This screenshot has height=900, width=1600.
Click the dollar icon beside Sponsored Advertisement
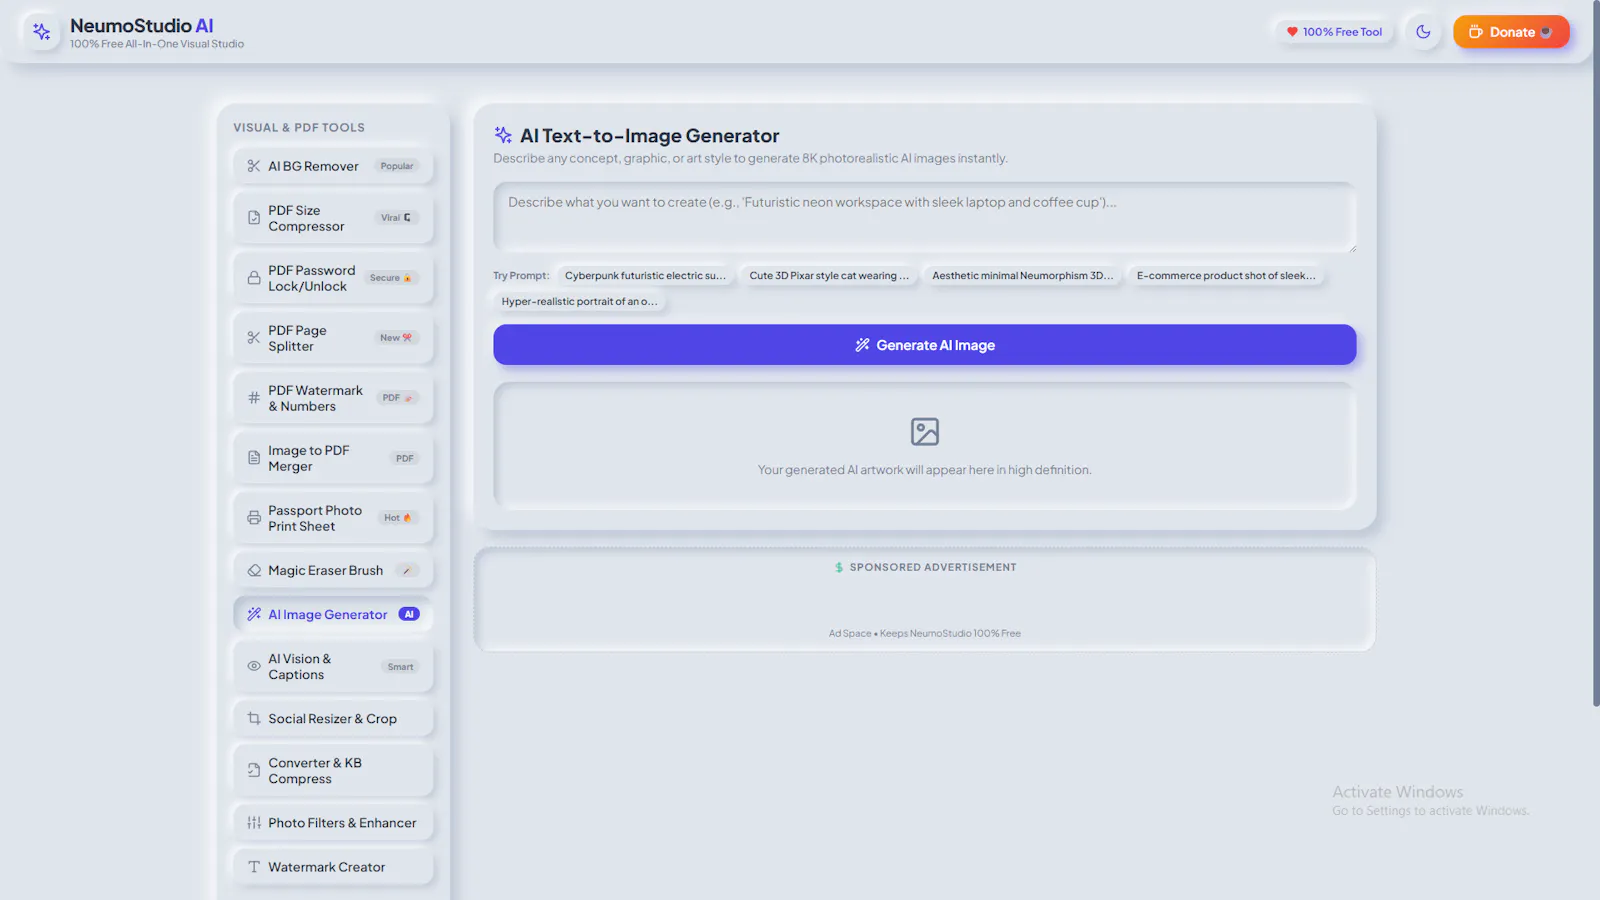(839, 567)
